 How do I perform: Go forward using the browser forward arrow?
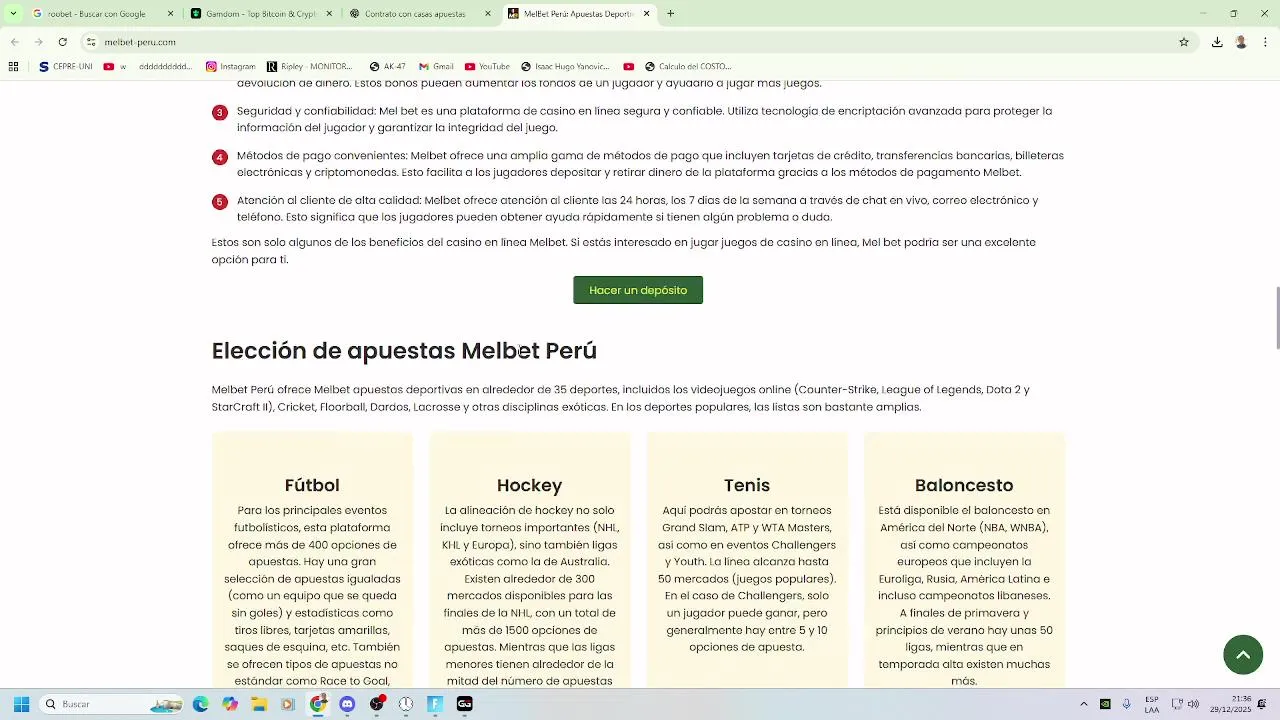coord(38,42)
